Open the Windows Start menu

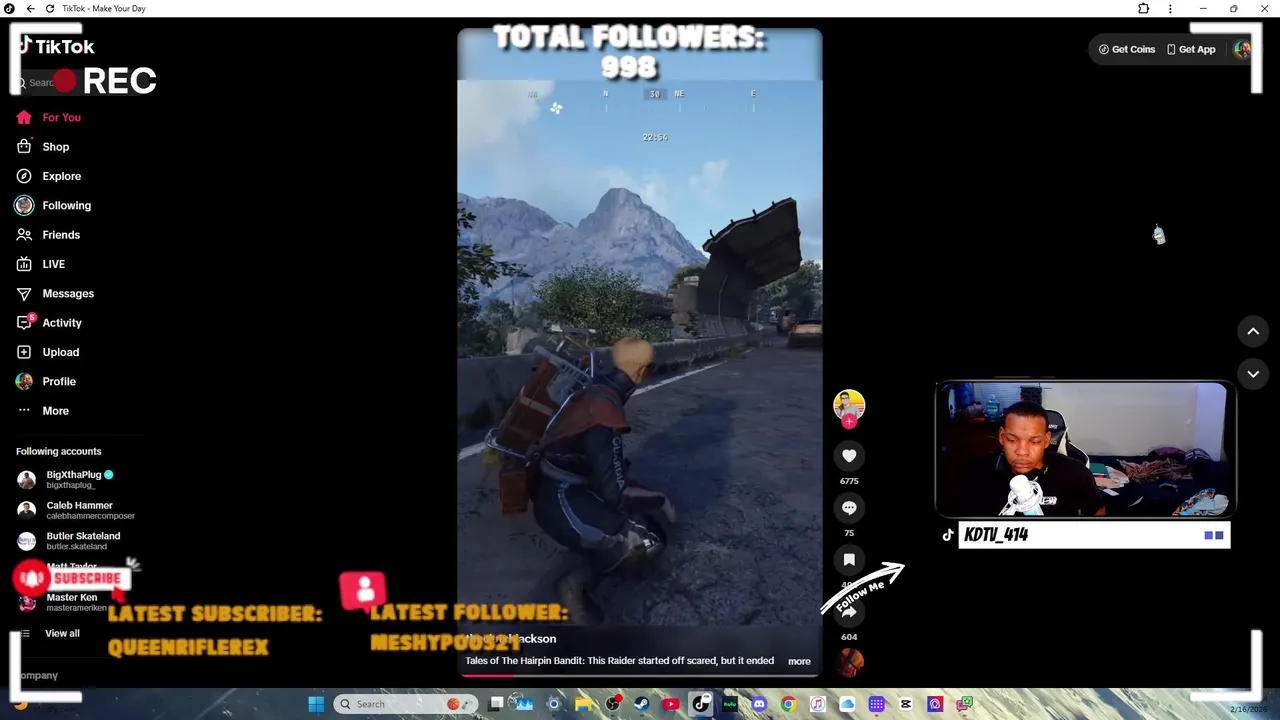tap(316, 704)
